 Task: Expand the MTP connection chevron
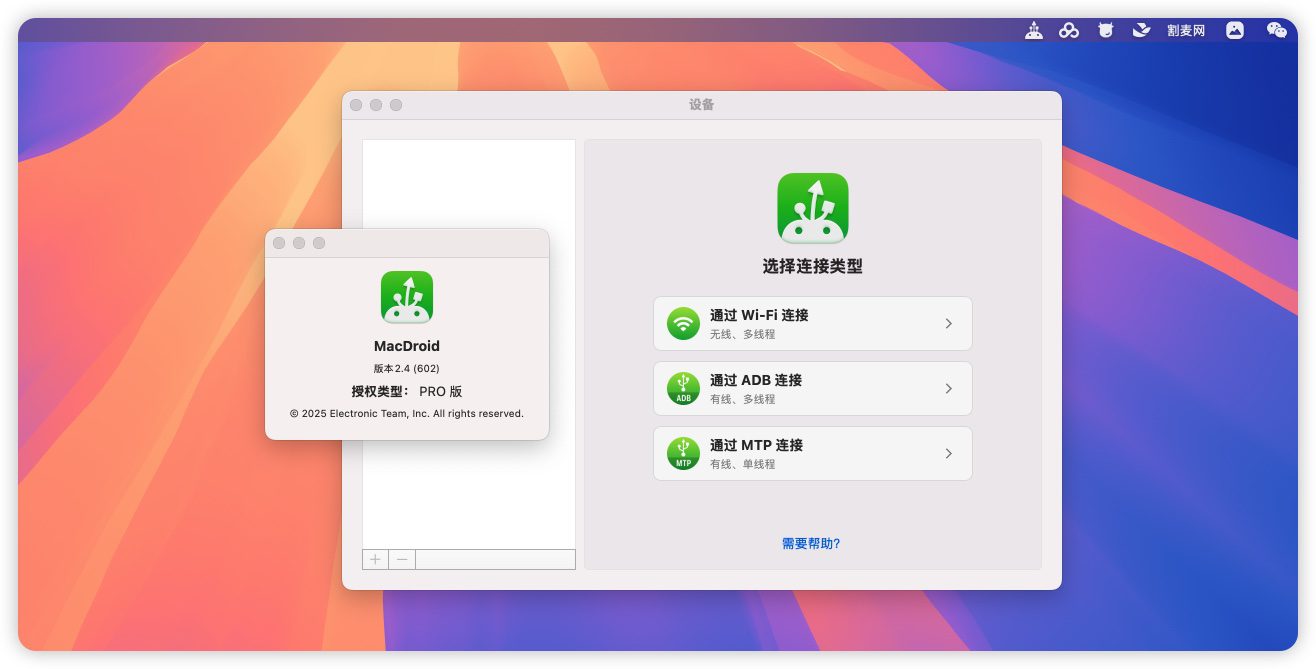949,453
